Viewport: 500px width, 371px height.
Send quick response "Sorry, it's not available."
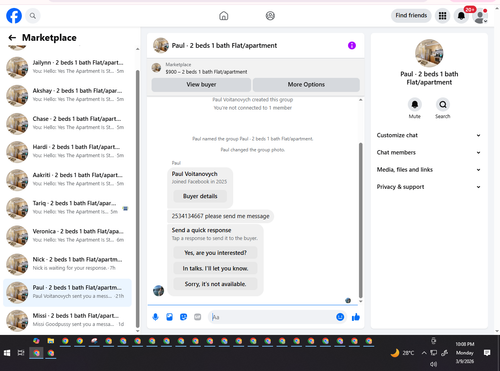click(215, 284)
